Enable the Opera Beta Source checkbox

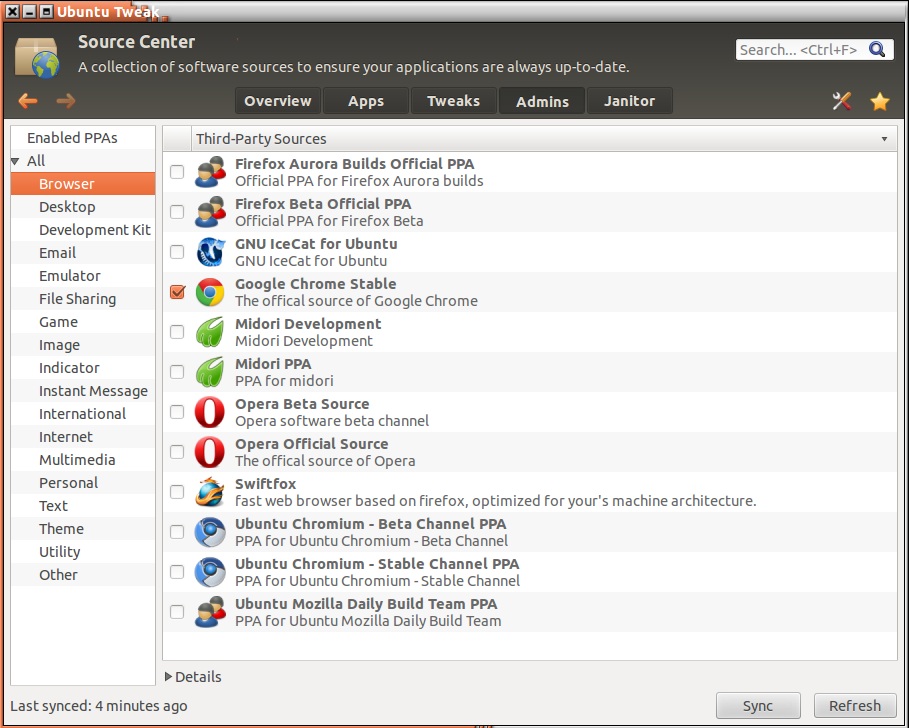pyautogui.click(x=177, y=412)
